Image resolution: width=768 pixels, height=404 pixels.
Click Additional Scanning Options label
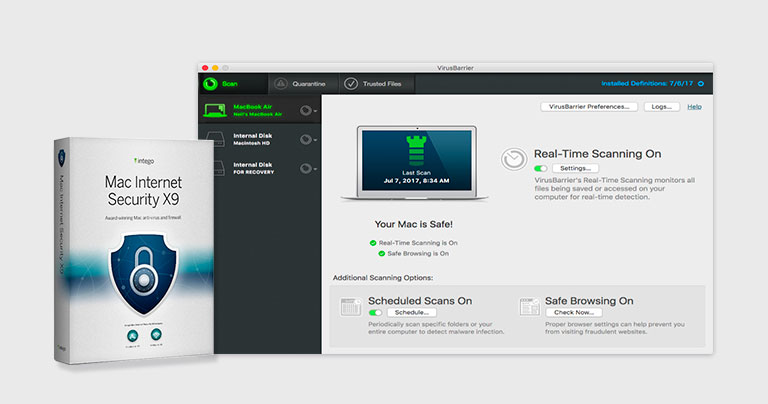[383, 278]
